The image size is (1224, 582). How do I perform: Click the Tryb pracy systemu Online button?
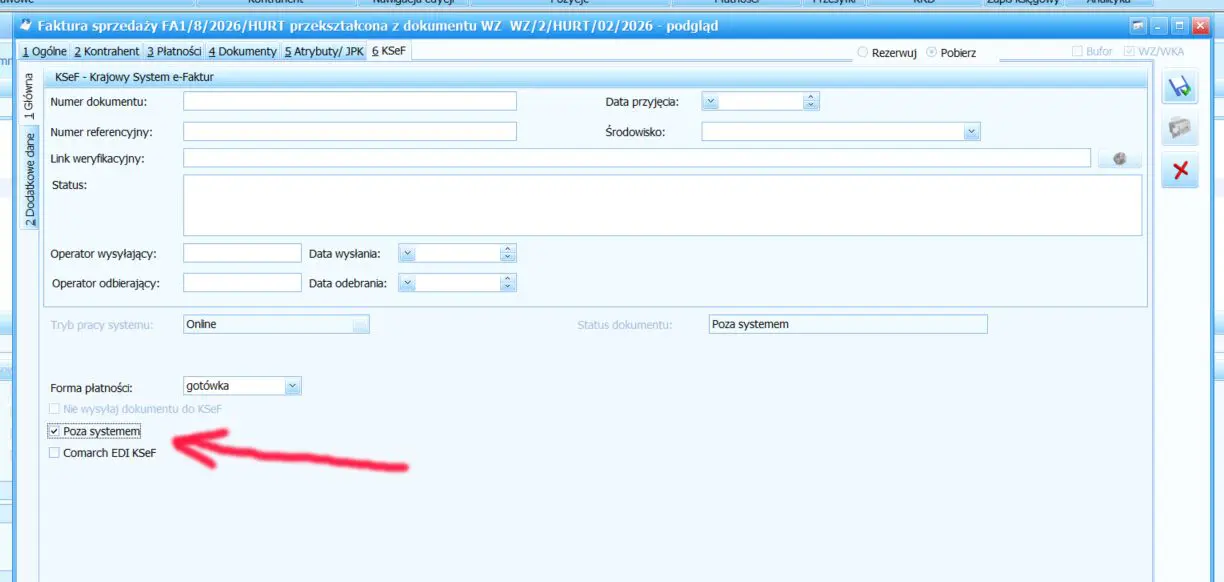[360, 324]
